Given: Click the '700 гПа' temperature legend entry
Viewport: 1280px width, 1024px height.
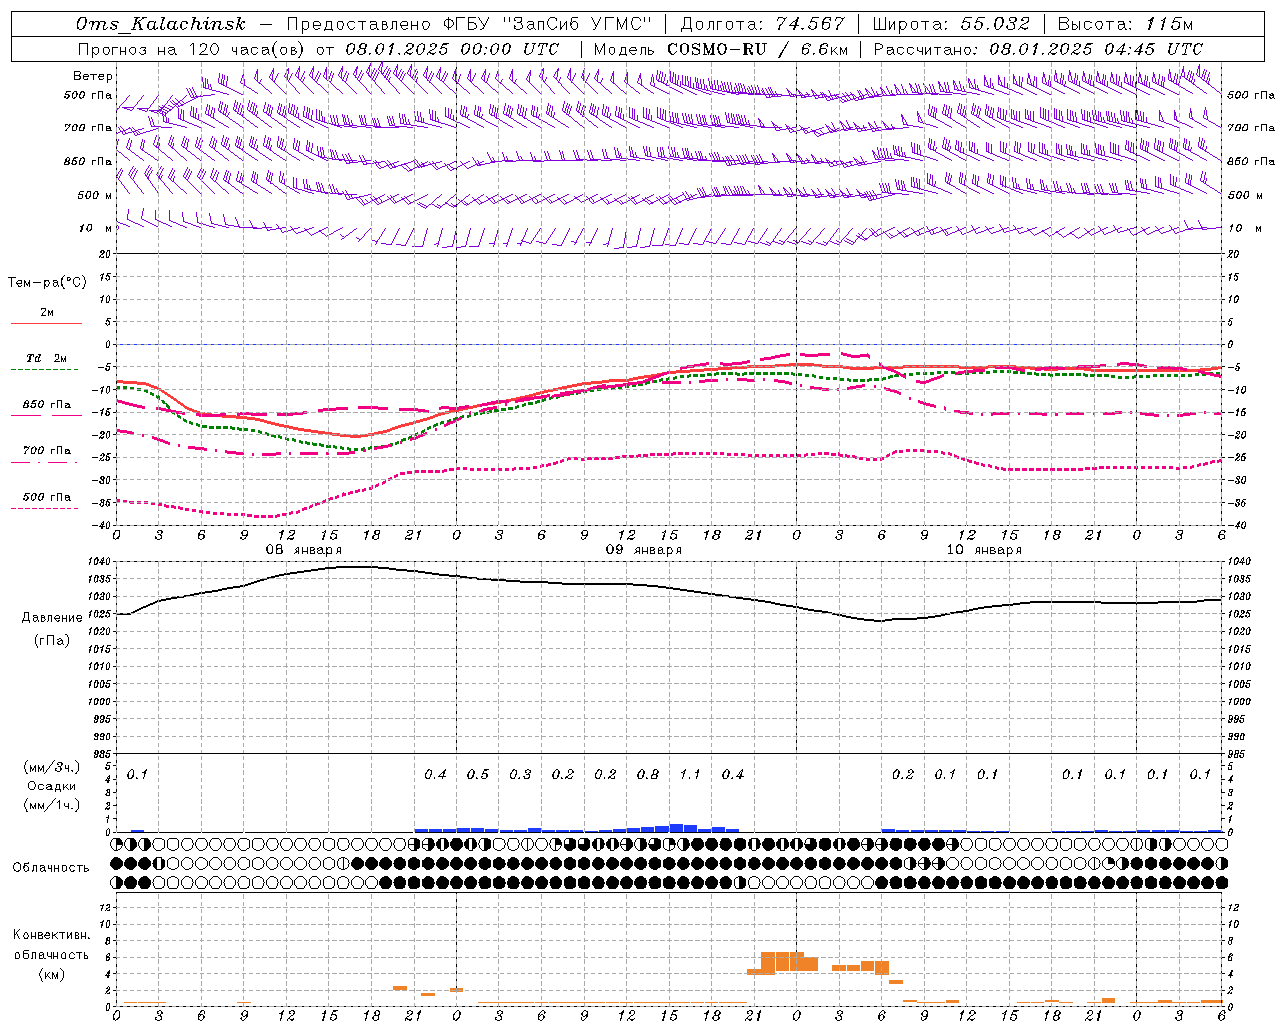Looking at the screenshot, I should (47, 451).
